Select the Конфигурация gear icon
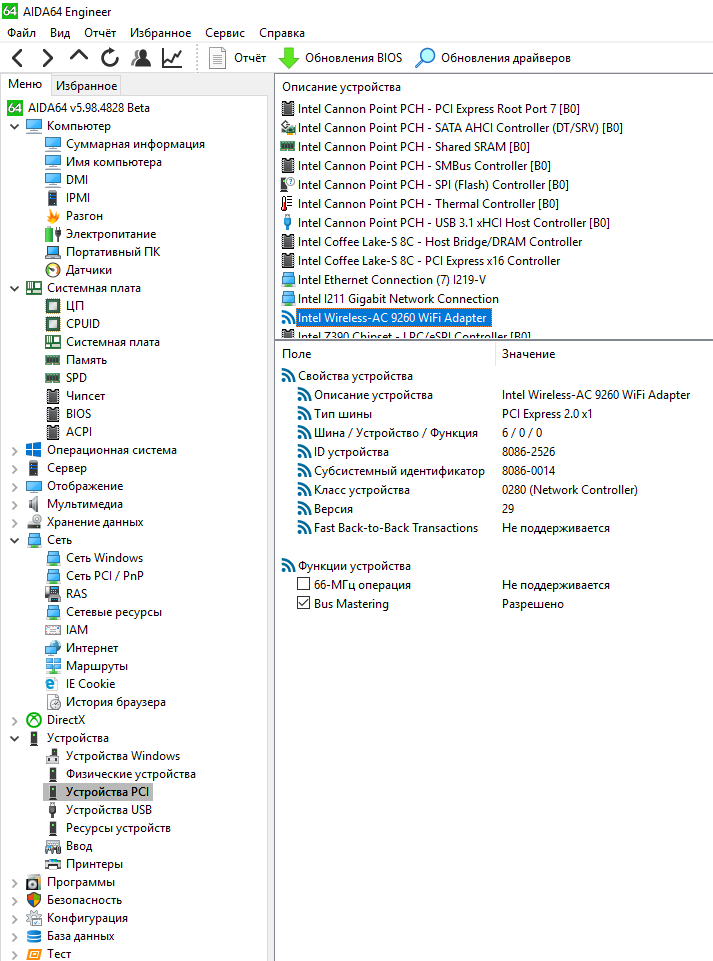 pos(34,918)
